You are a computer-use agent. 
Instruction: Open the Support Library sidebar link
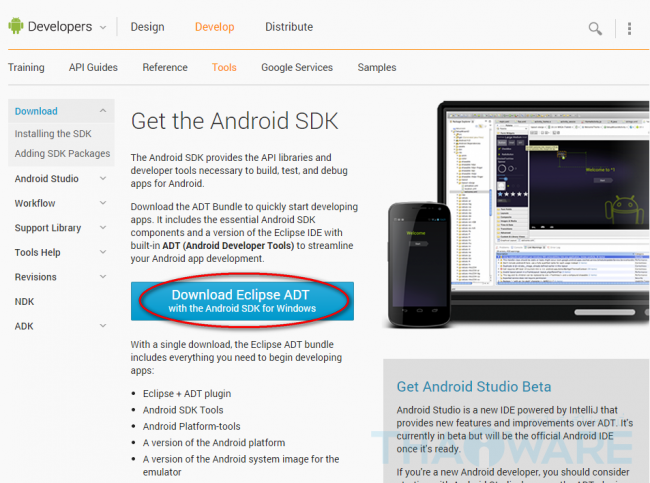point(48,228)
